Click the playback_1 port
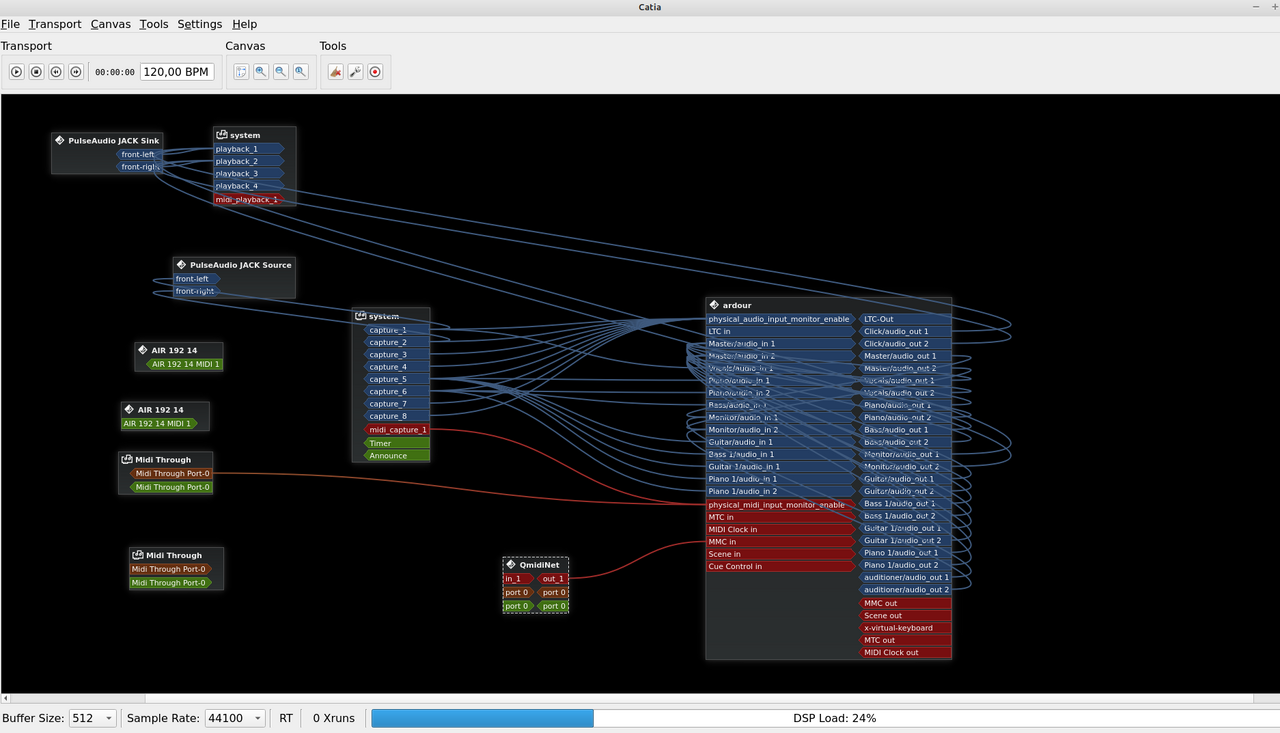Screen dimensions: 1280x733 tap(249, 149)
